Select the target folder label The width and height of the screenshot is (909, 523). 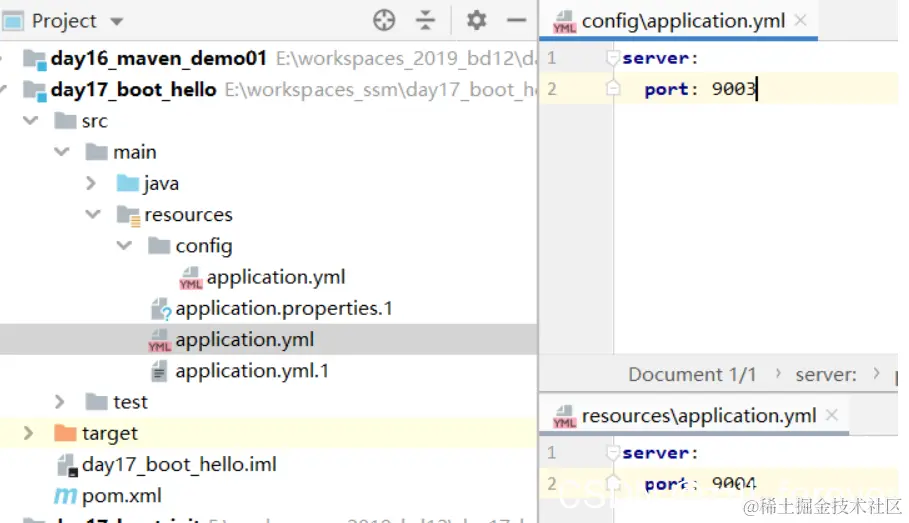(110, 434)
